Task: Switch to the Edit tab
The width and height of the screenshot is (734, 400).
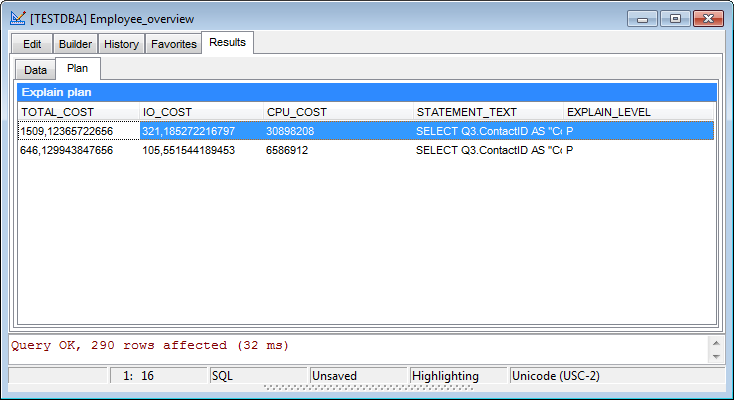Action: click(32, 44)
